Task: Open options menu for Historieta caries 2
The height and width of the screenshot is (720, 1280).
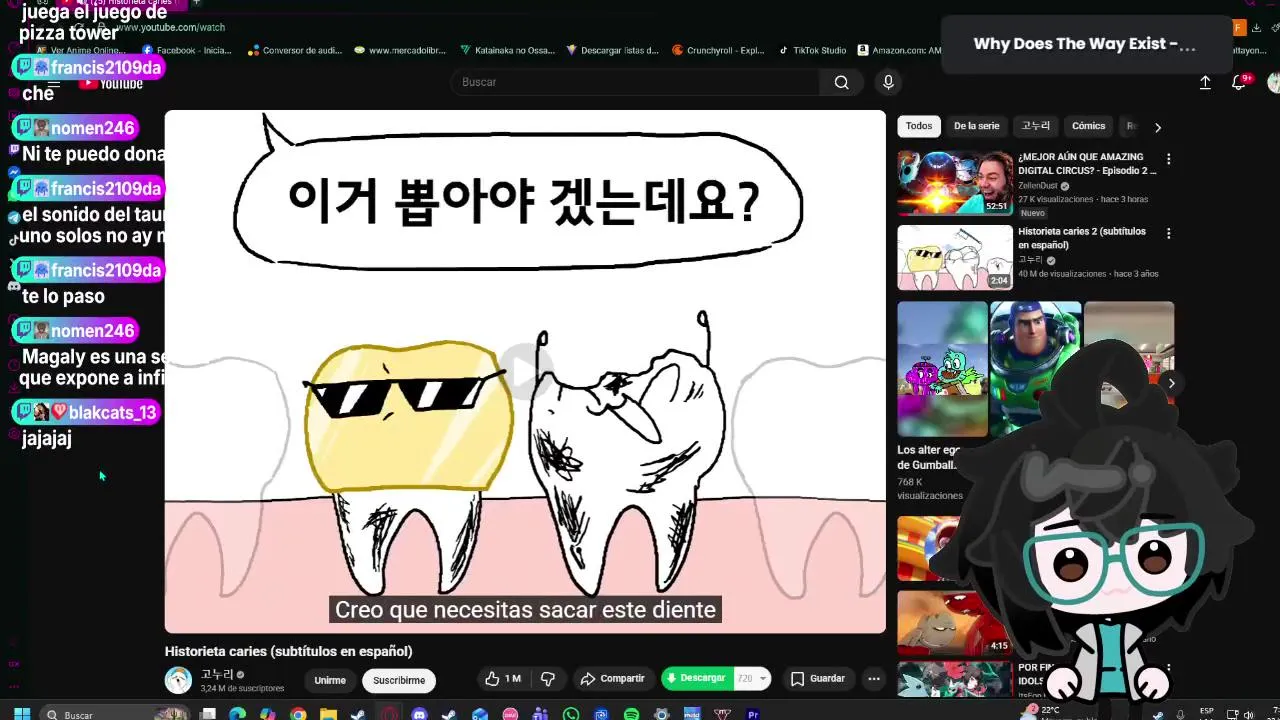Action: click(x=1168, y=233)
